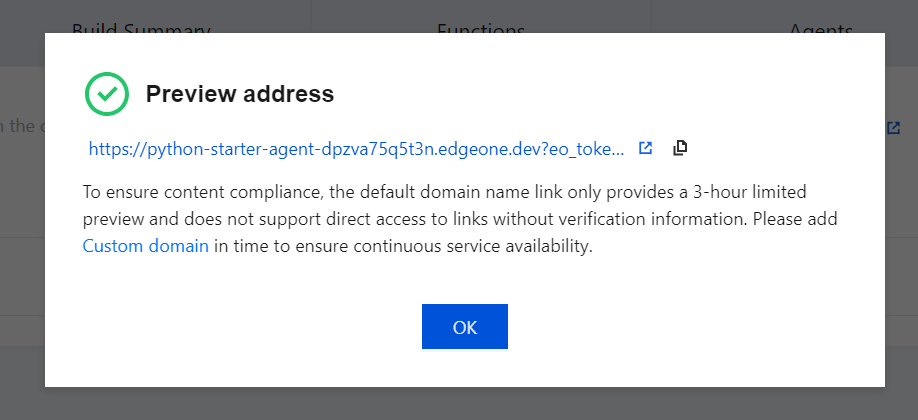Click the Preview address dialog heading
The width and height of the screenshot is (918, 420).
[x=240, y=94]
